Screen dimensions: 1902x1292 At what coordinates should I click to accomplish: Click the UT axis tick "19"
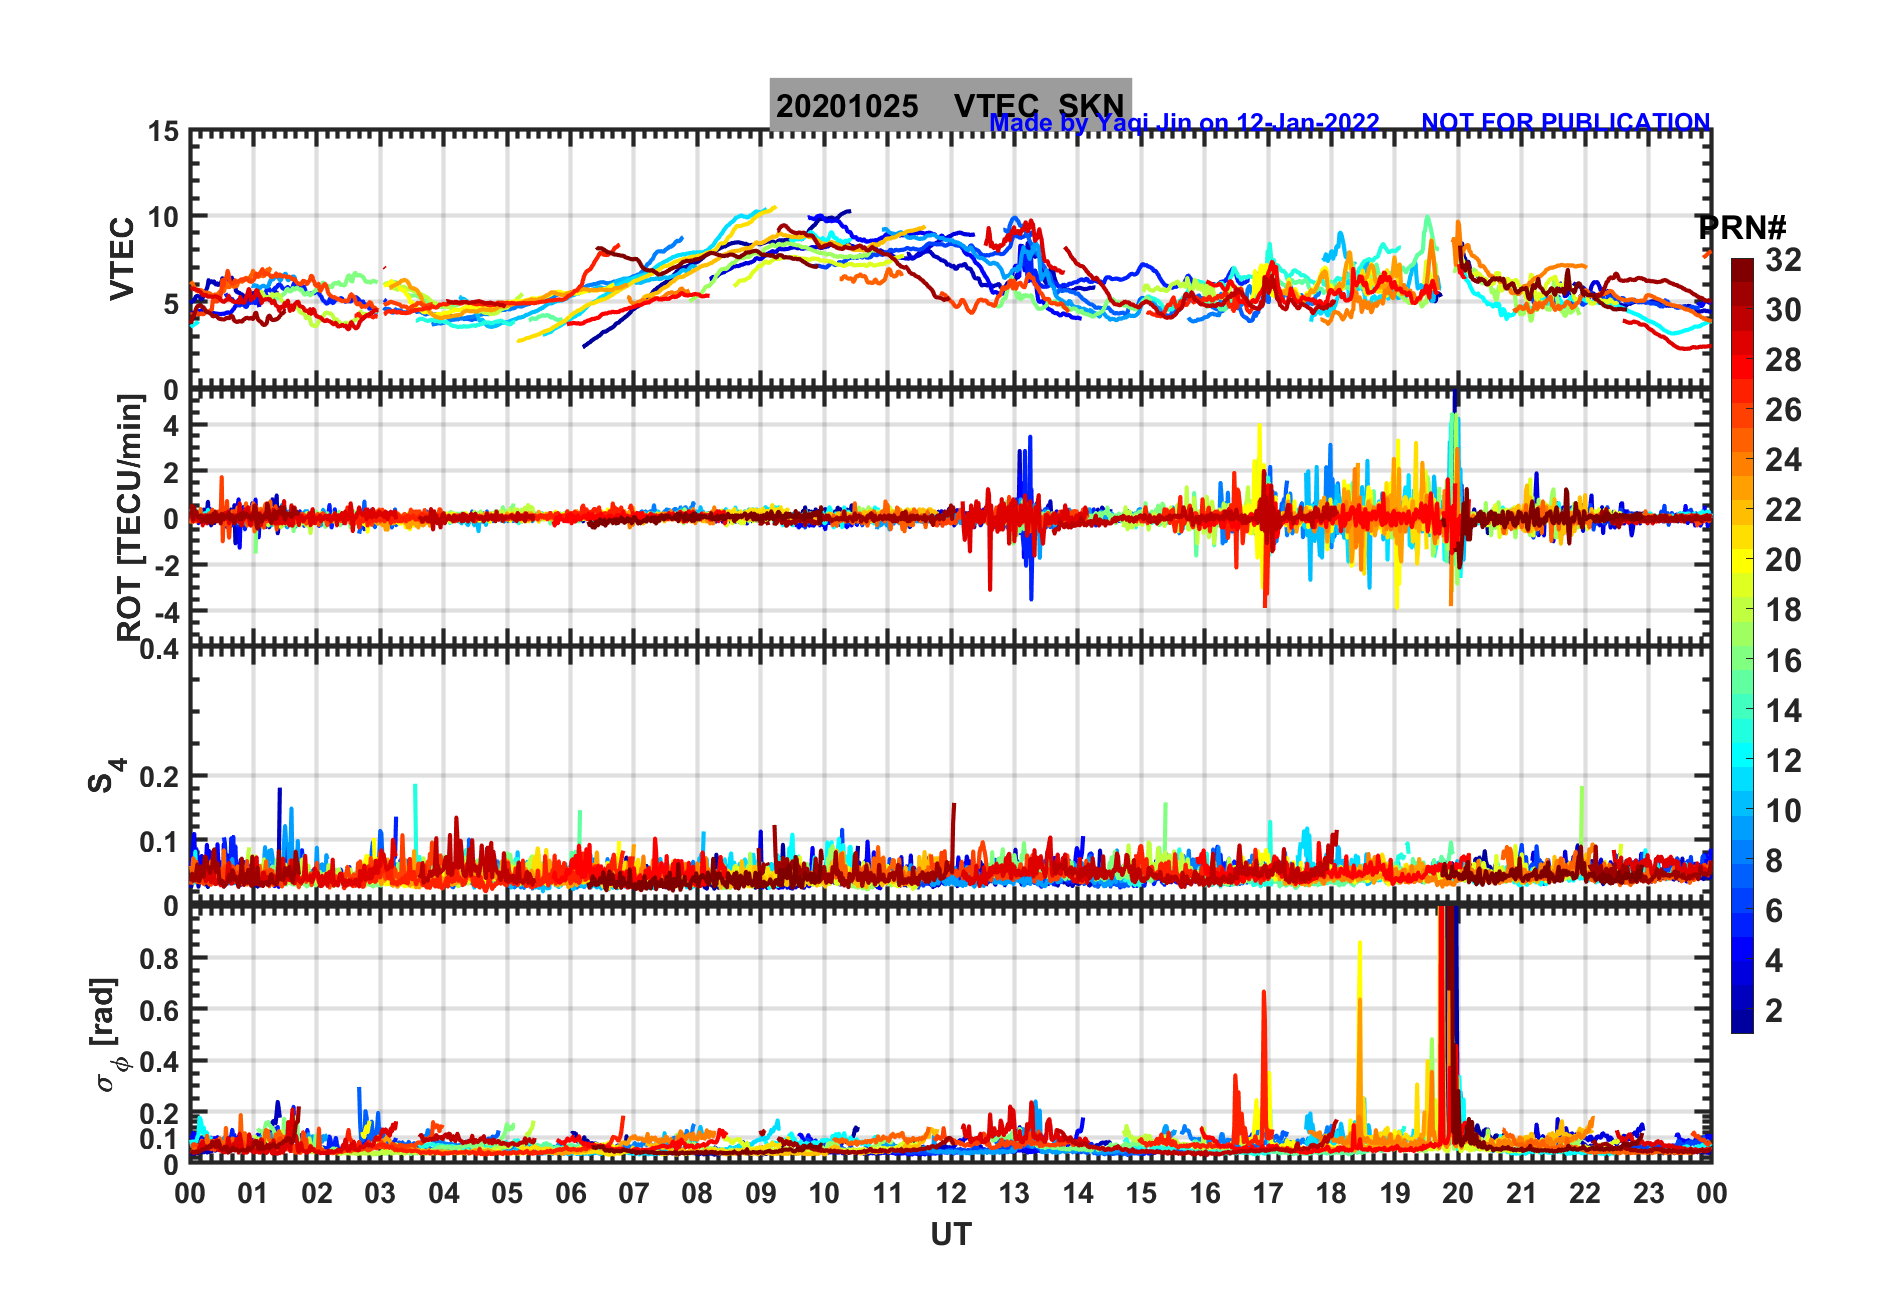coord(1395,1193)
